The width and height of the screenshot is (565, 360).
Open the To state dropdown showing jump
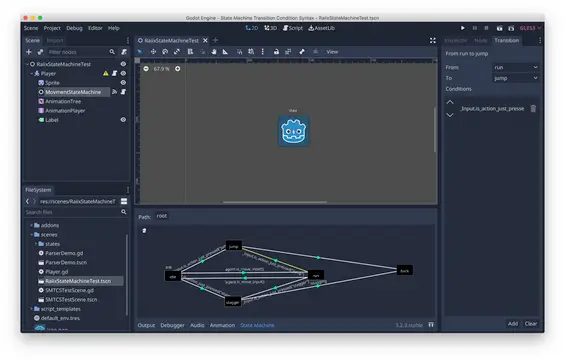[516, 78]
